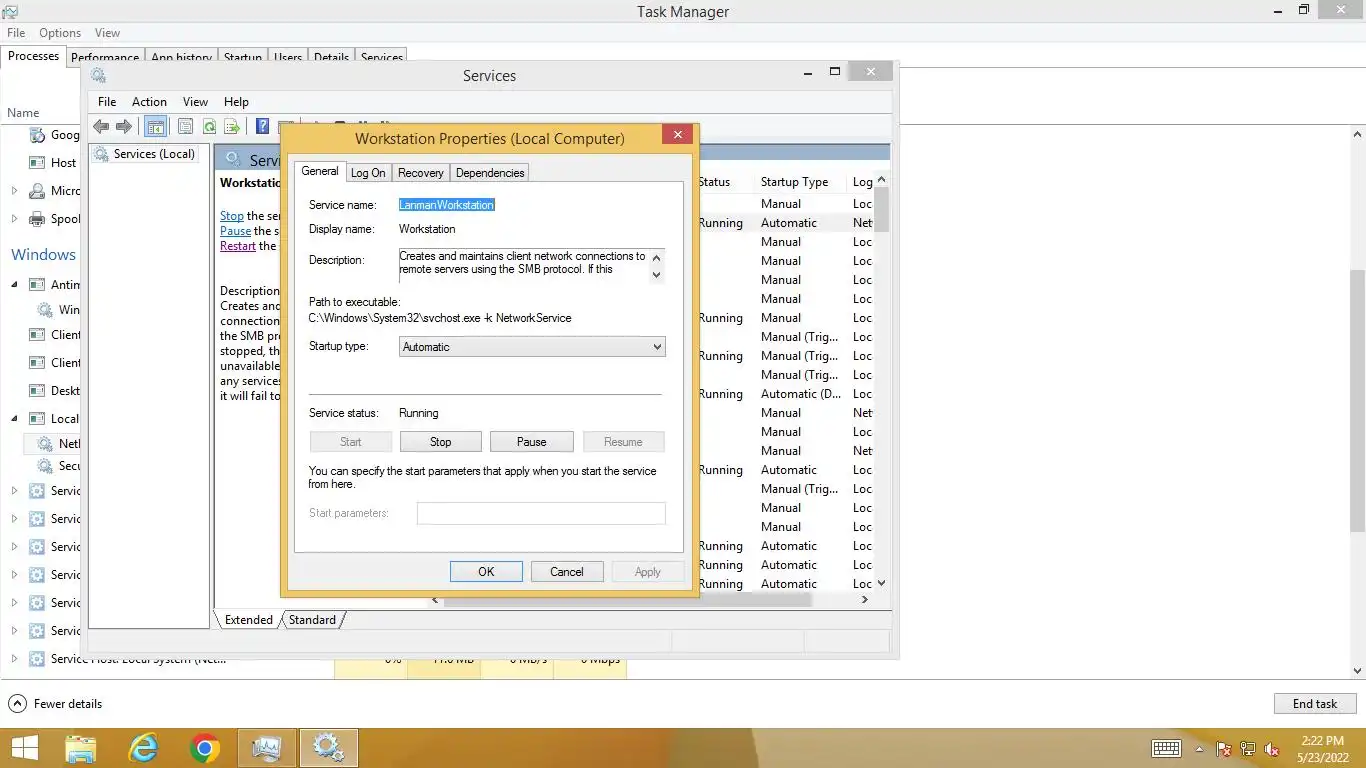Image resolution: width=1366 pixels, height=768 pixels.
Task: Click Services list vertical scrollbar thumb
Action: pos(882,210)
